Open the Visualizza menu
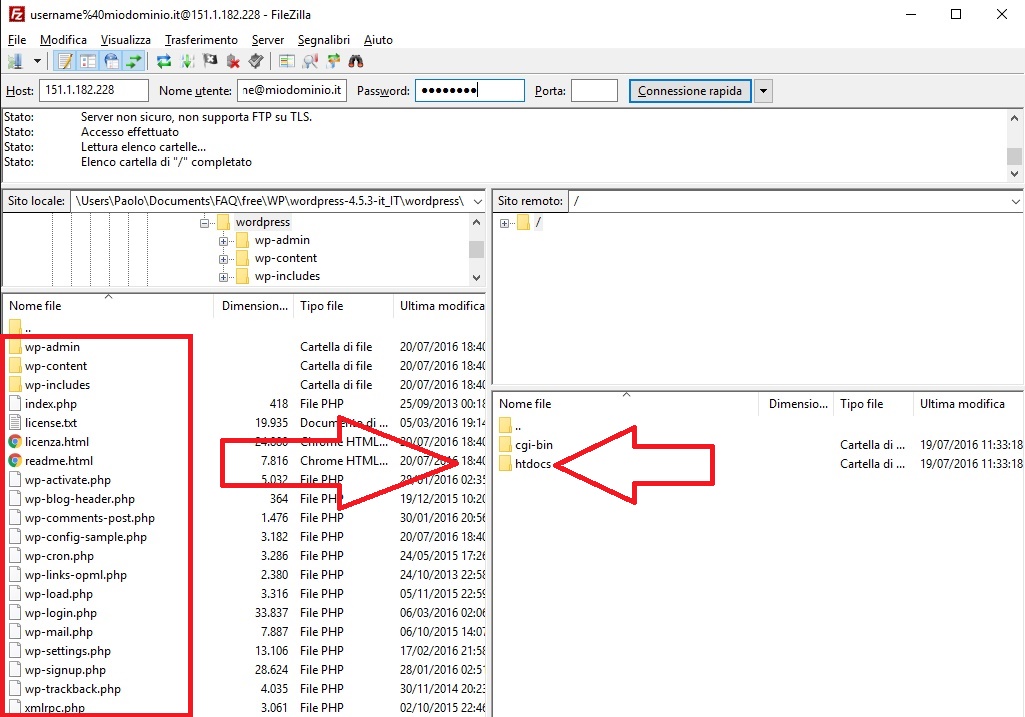The image size is (1025, 717). pos(126,40)
